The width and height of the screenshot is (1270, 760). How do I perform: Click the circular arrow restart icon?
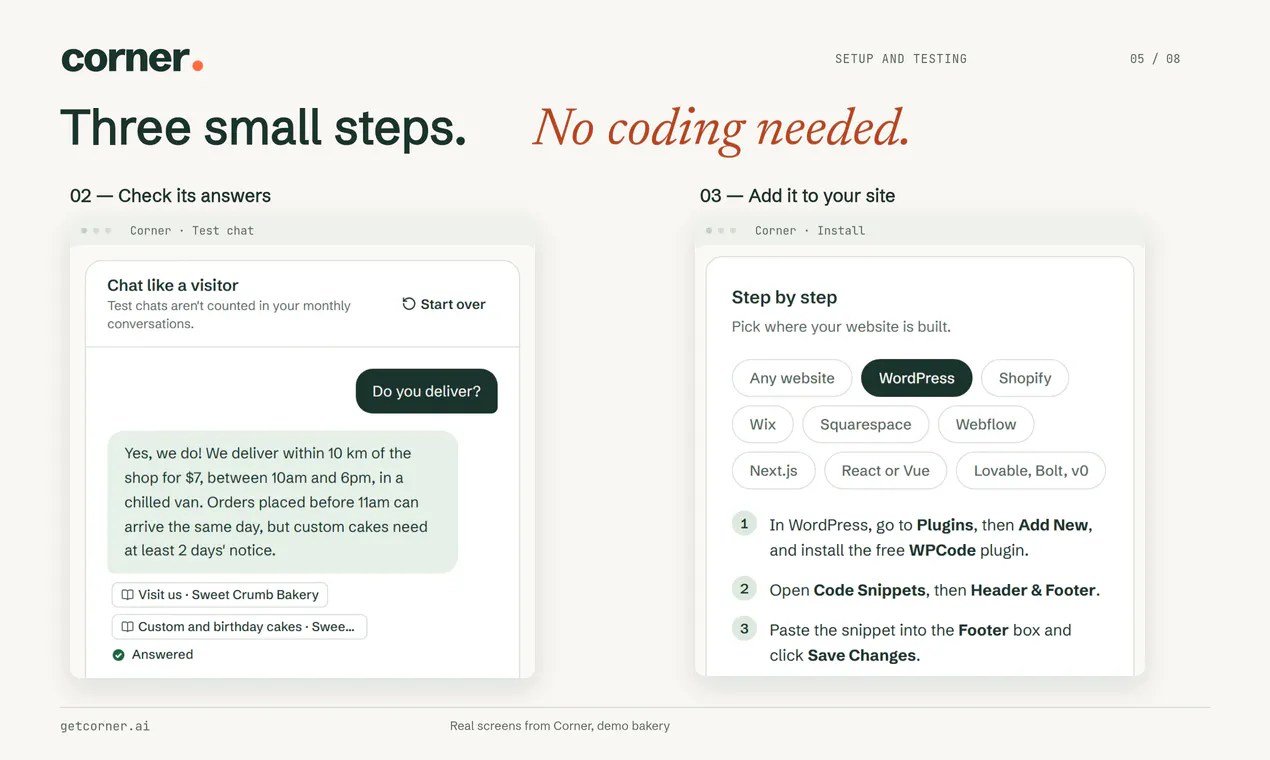point(409,304)
